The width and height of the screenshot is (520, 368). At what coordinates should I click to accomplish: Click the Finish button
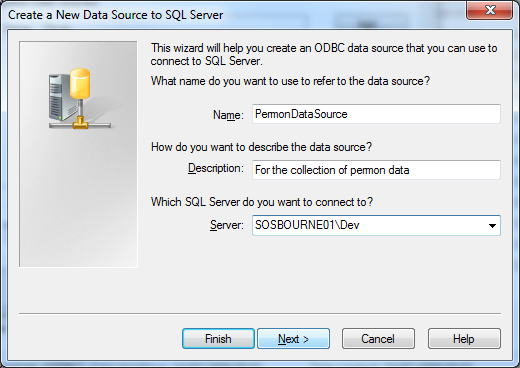point(218,339)
